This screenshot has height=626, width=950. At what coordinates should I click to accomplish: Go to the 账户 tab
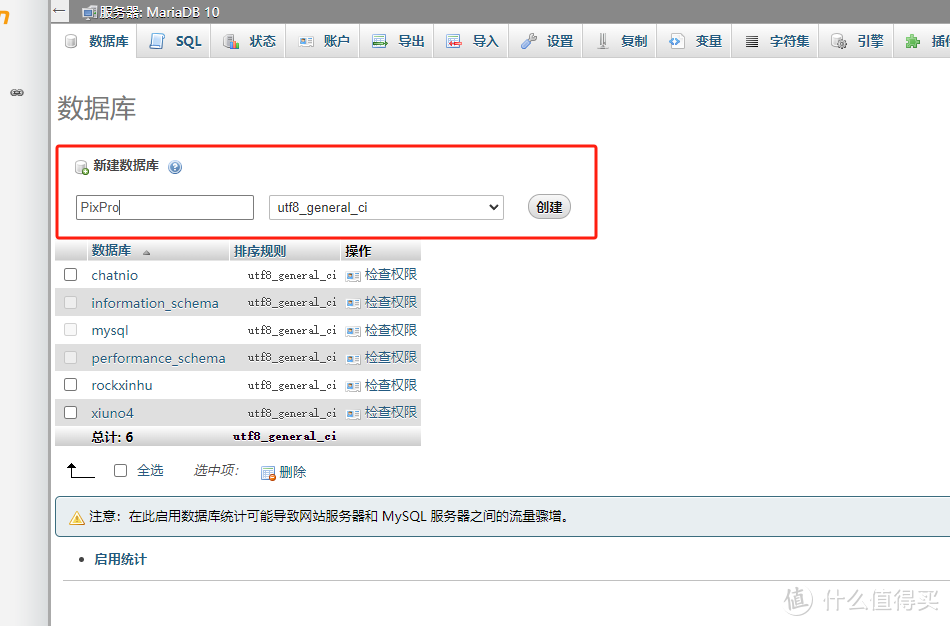[x=323, y=41]
